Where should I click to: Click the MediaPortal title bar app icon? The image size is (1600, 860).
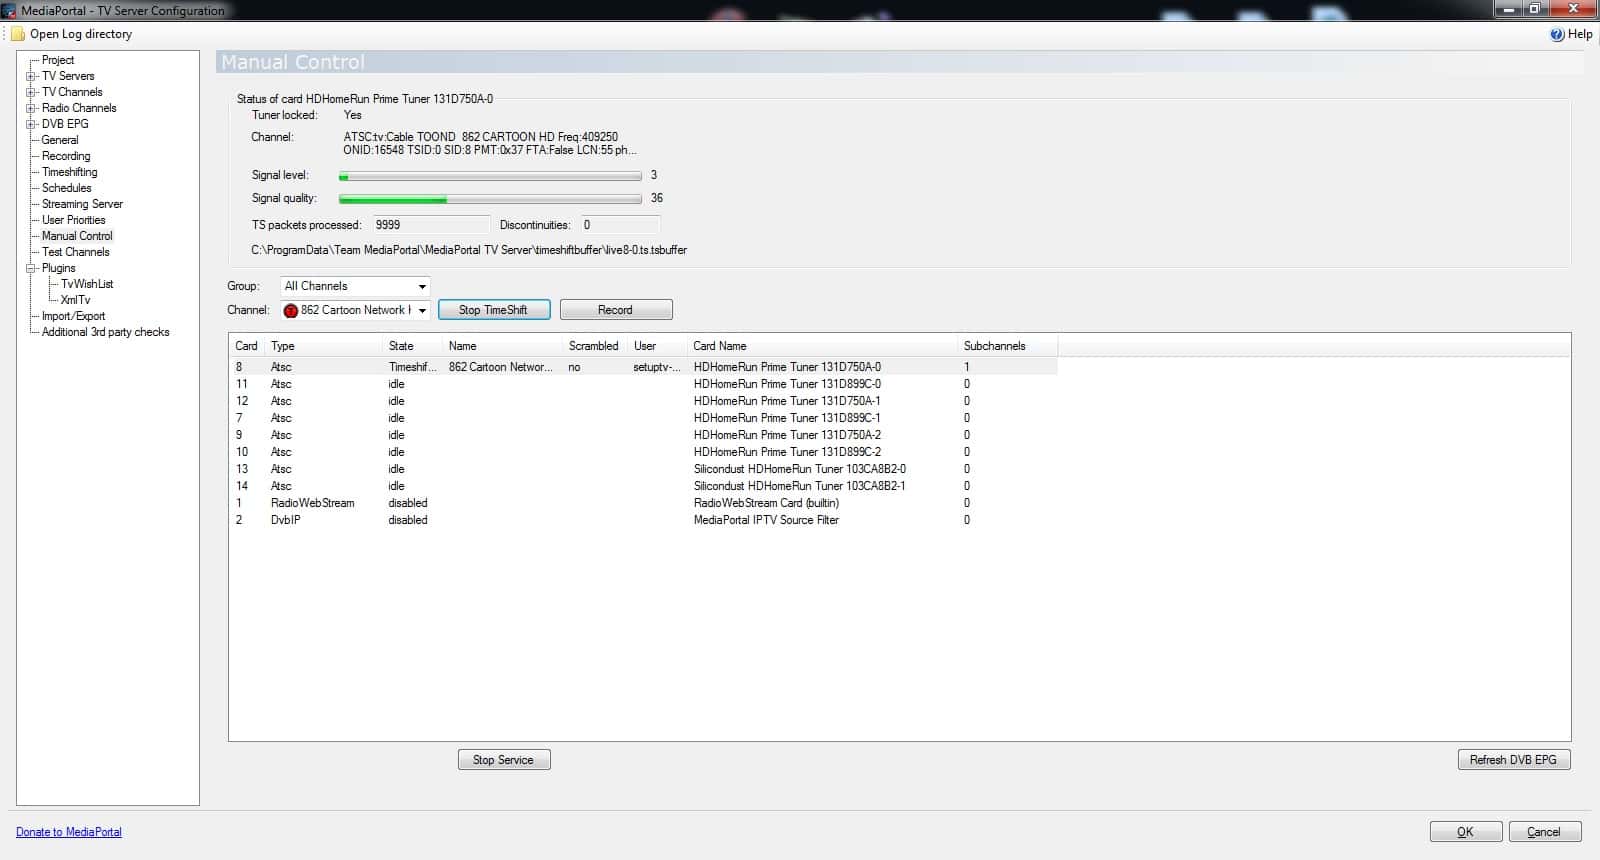(9, 11)
